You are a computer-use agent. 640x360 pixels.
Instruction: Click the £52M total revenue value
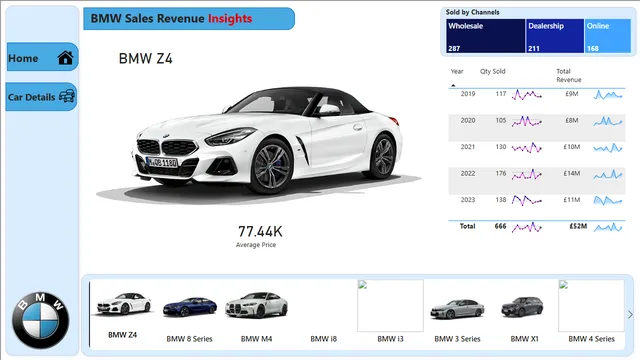point(578,226)
